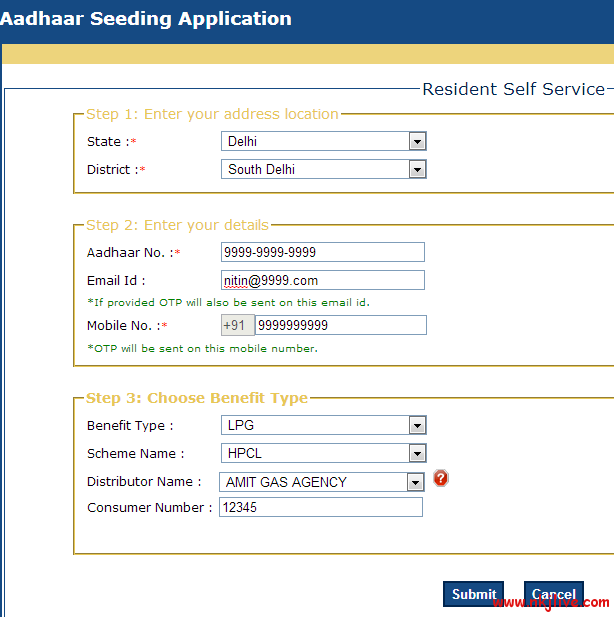Click the Consumer Number input field

click(321, 507)
